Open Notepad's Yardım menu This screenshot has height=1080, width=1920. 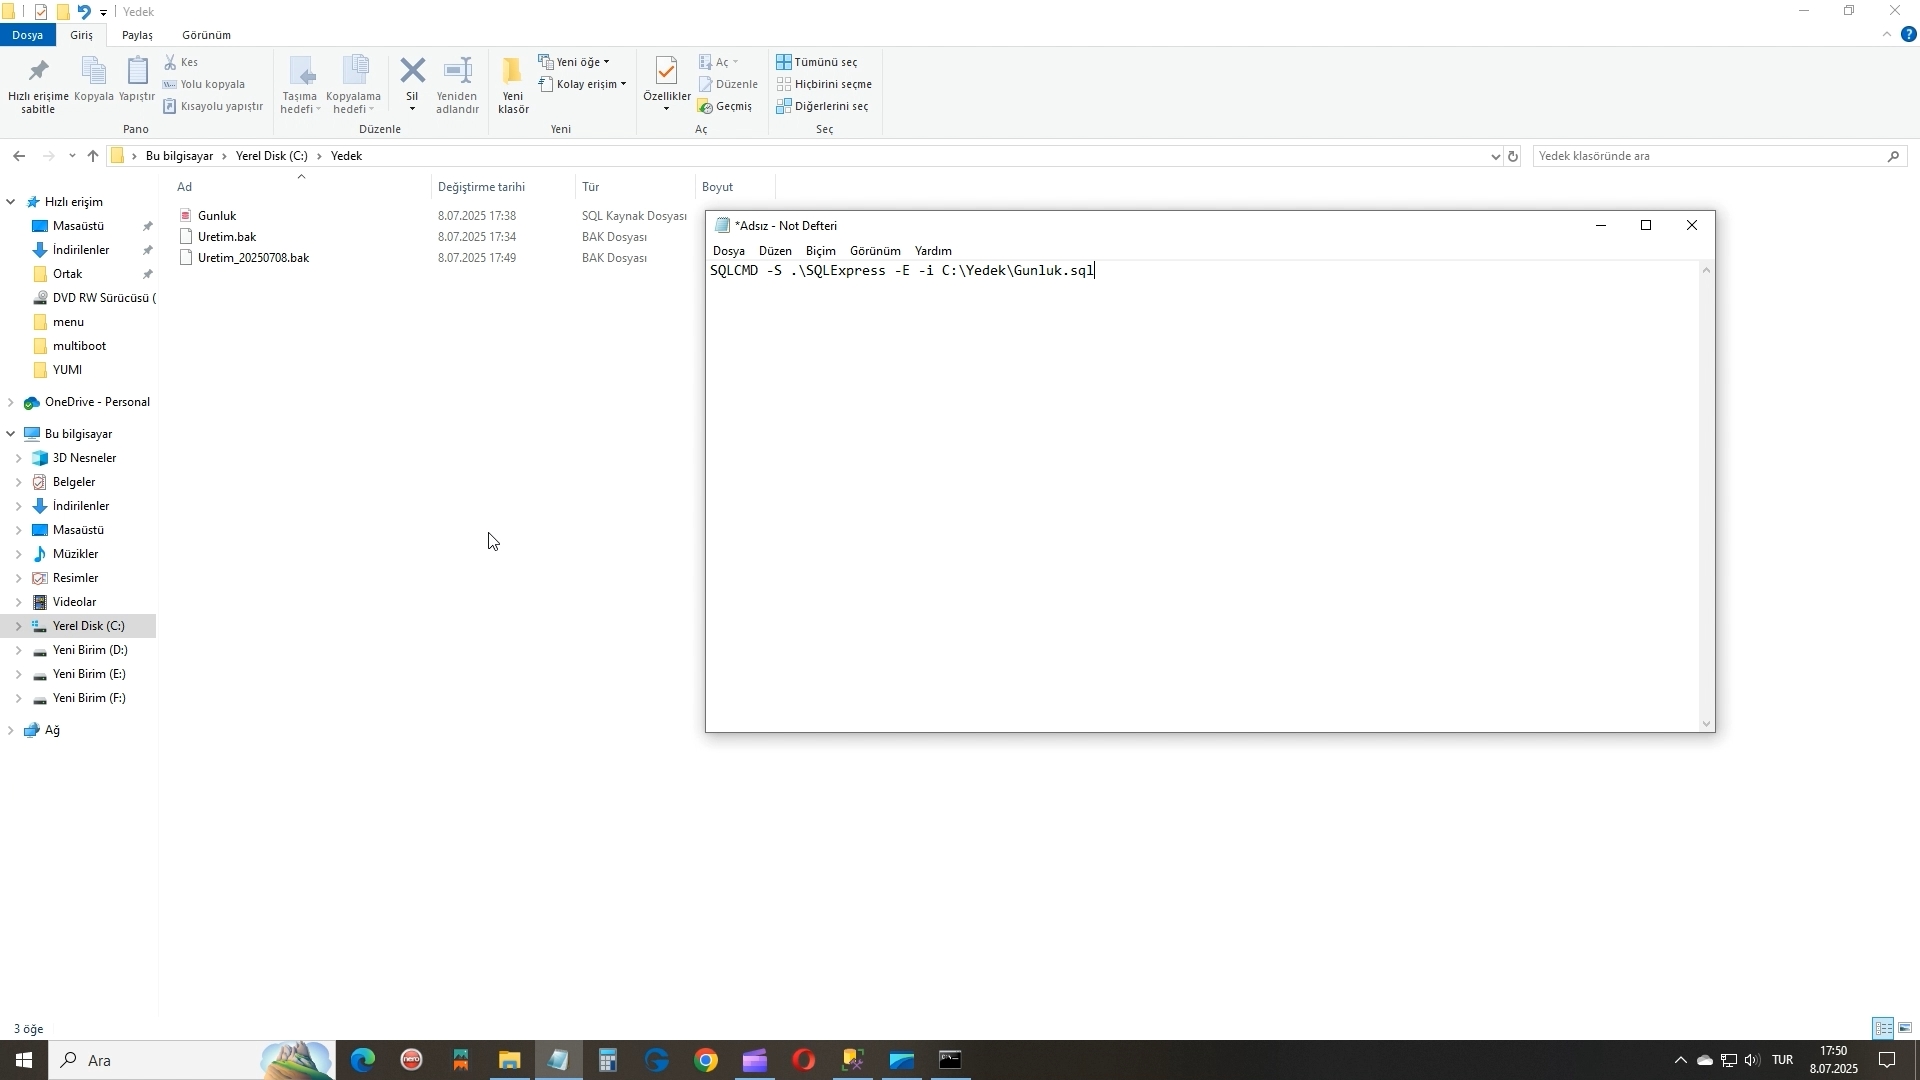click(x=933, y=251)
